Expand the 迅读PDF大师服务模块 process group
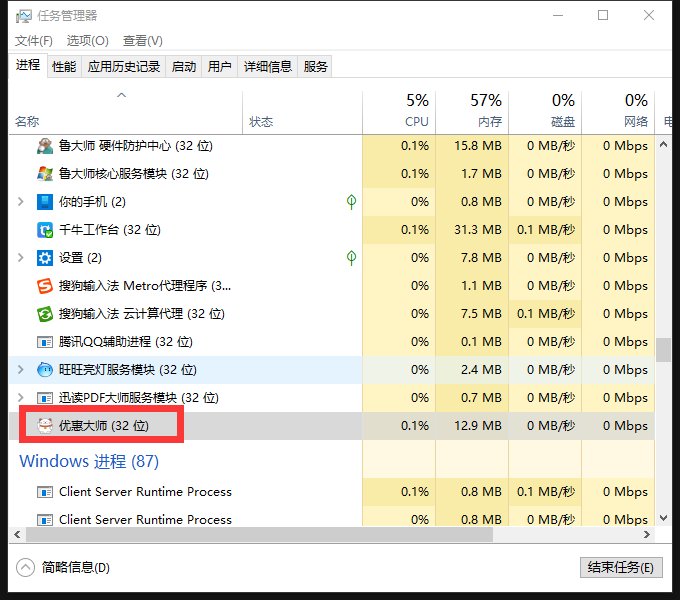This screenshot has height=600, width=680. tap(20, 398)
